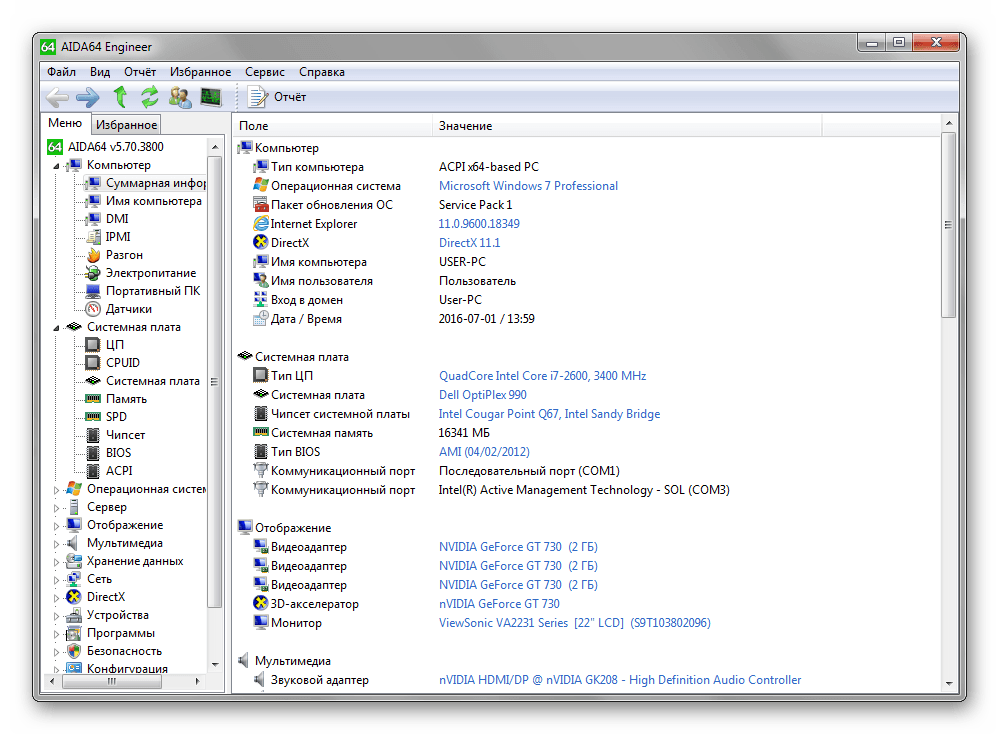Viewport: 999px width, 734px height.
Task: Click the right pane vertical scrollbar thumb
Action: [x=949, y=225]
